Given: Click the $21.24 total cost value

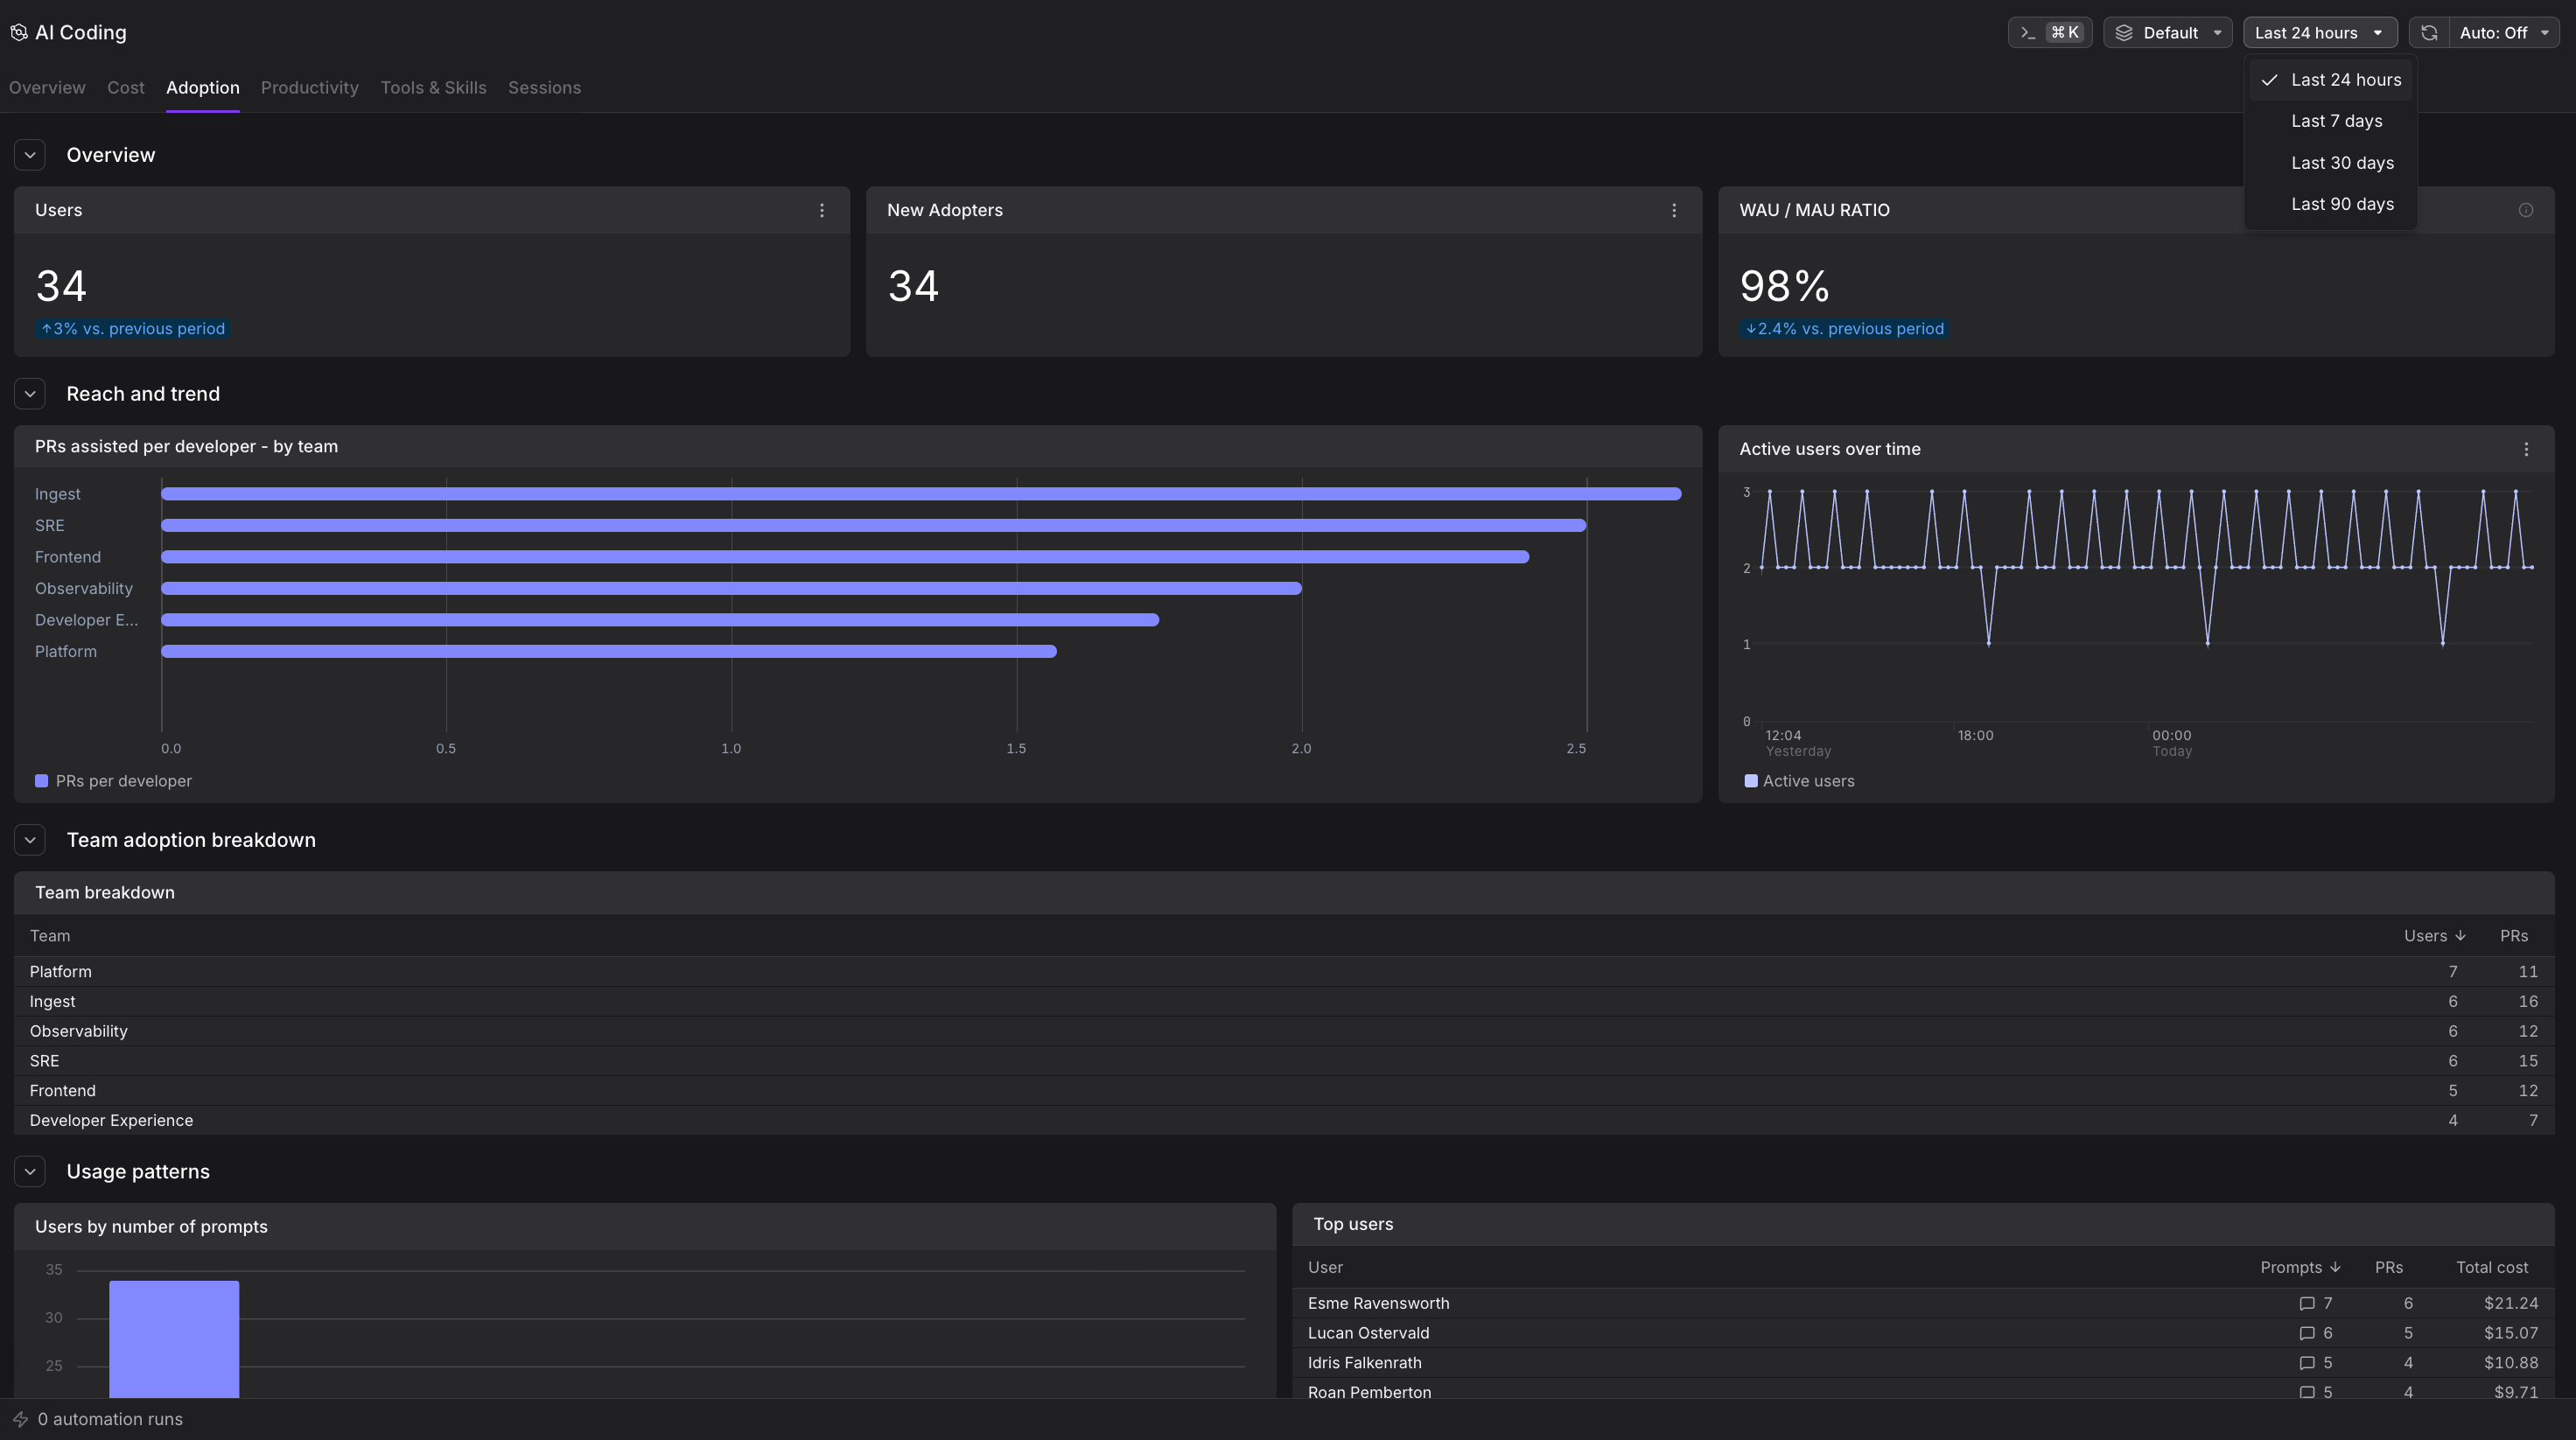Looking at the screenshot, I should coord(2511,1303).
